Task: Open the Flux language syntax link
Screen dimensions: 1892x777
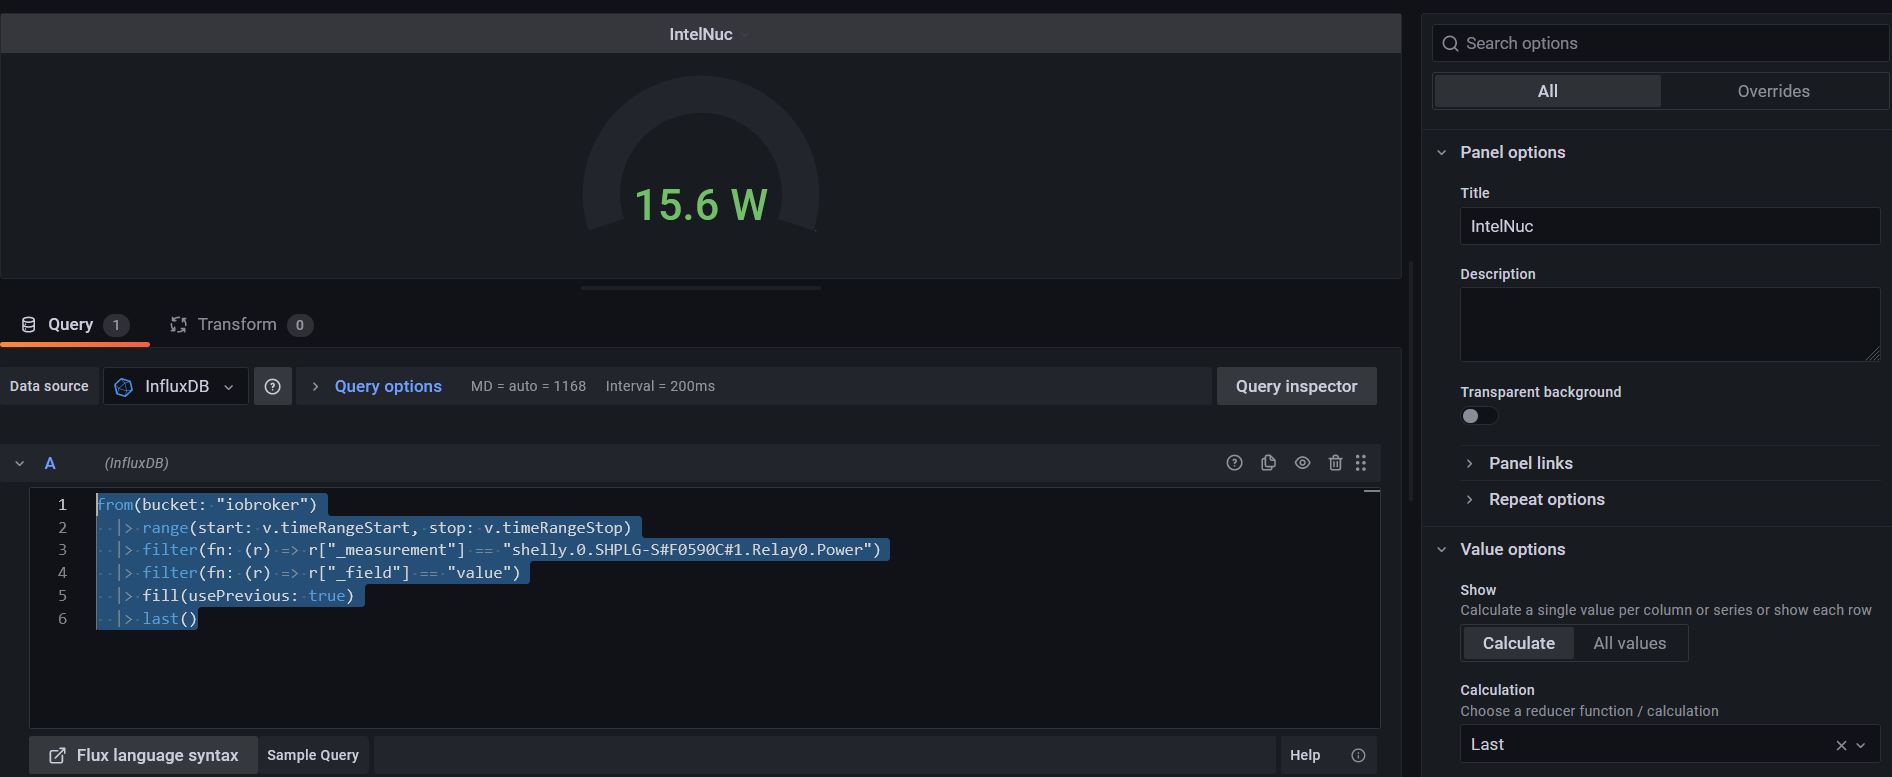Action: coord(144,755)
